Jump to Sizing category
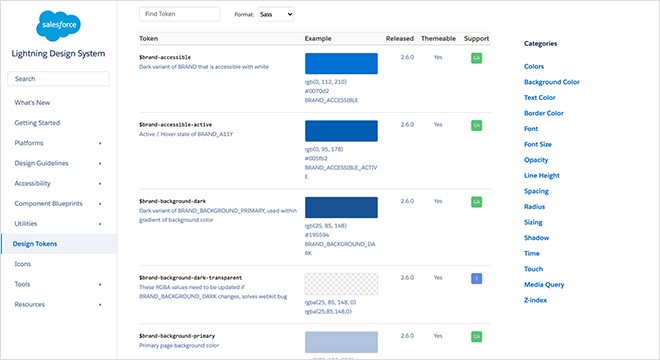This screenshot has height=360, width=660. point(533,222)
